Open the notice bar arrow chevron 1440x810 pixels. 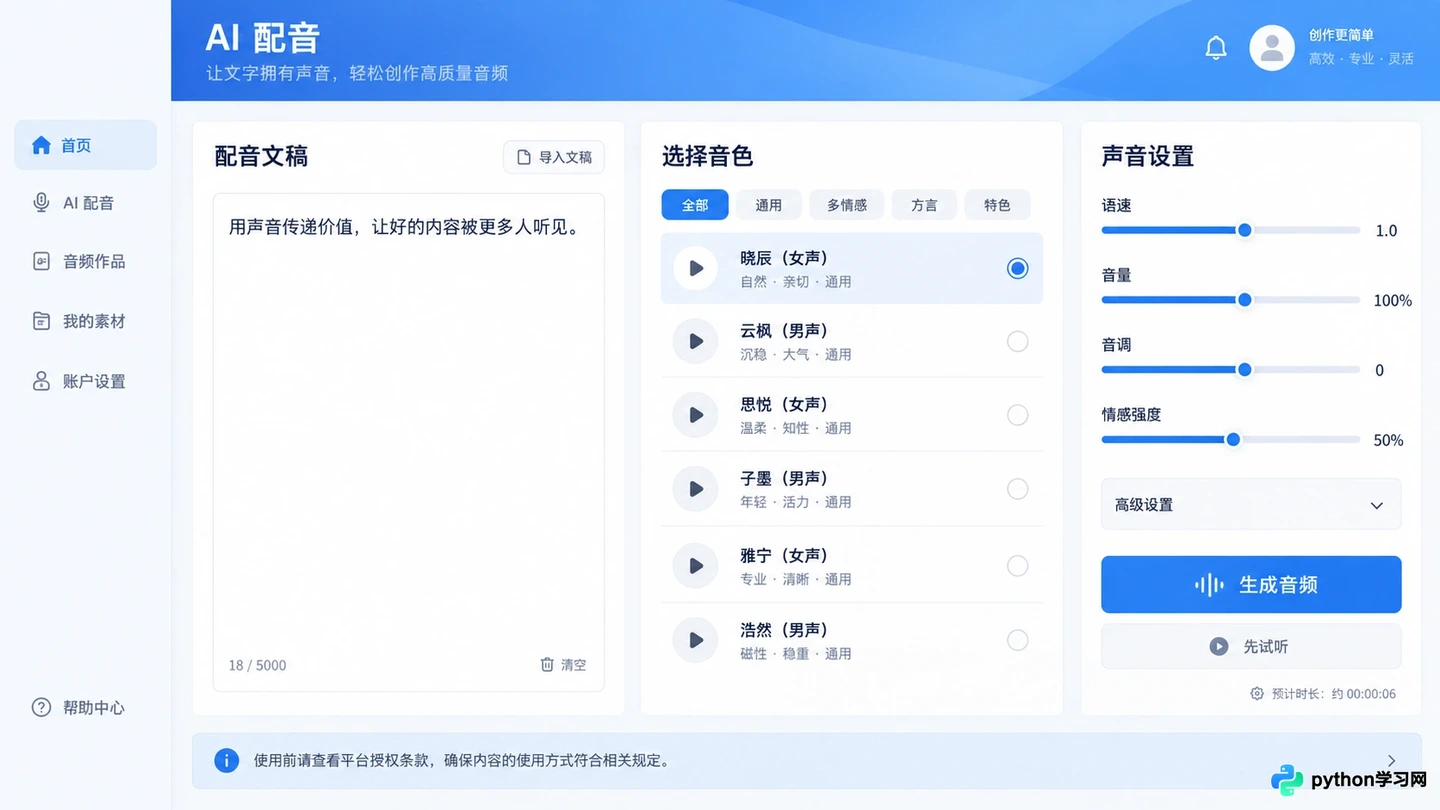(1391, 761)
